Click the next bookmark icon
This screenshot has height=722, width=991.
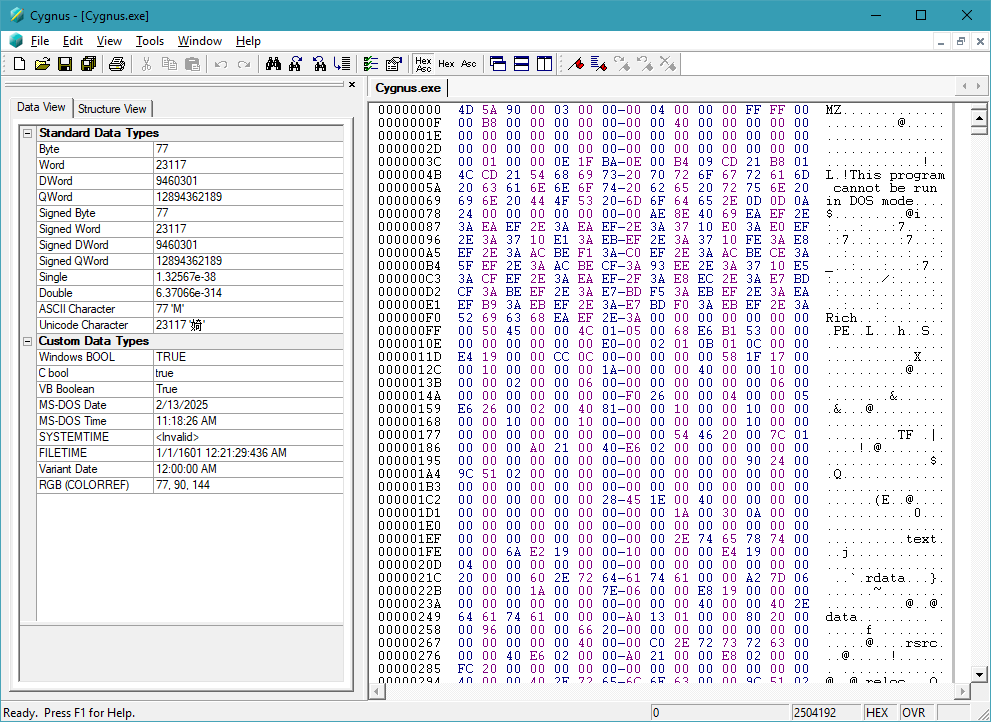622,64
